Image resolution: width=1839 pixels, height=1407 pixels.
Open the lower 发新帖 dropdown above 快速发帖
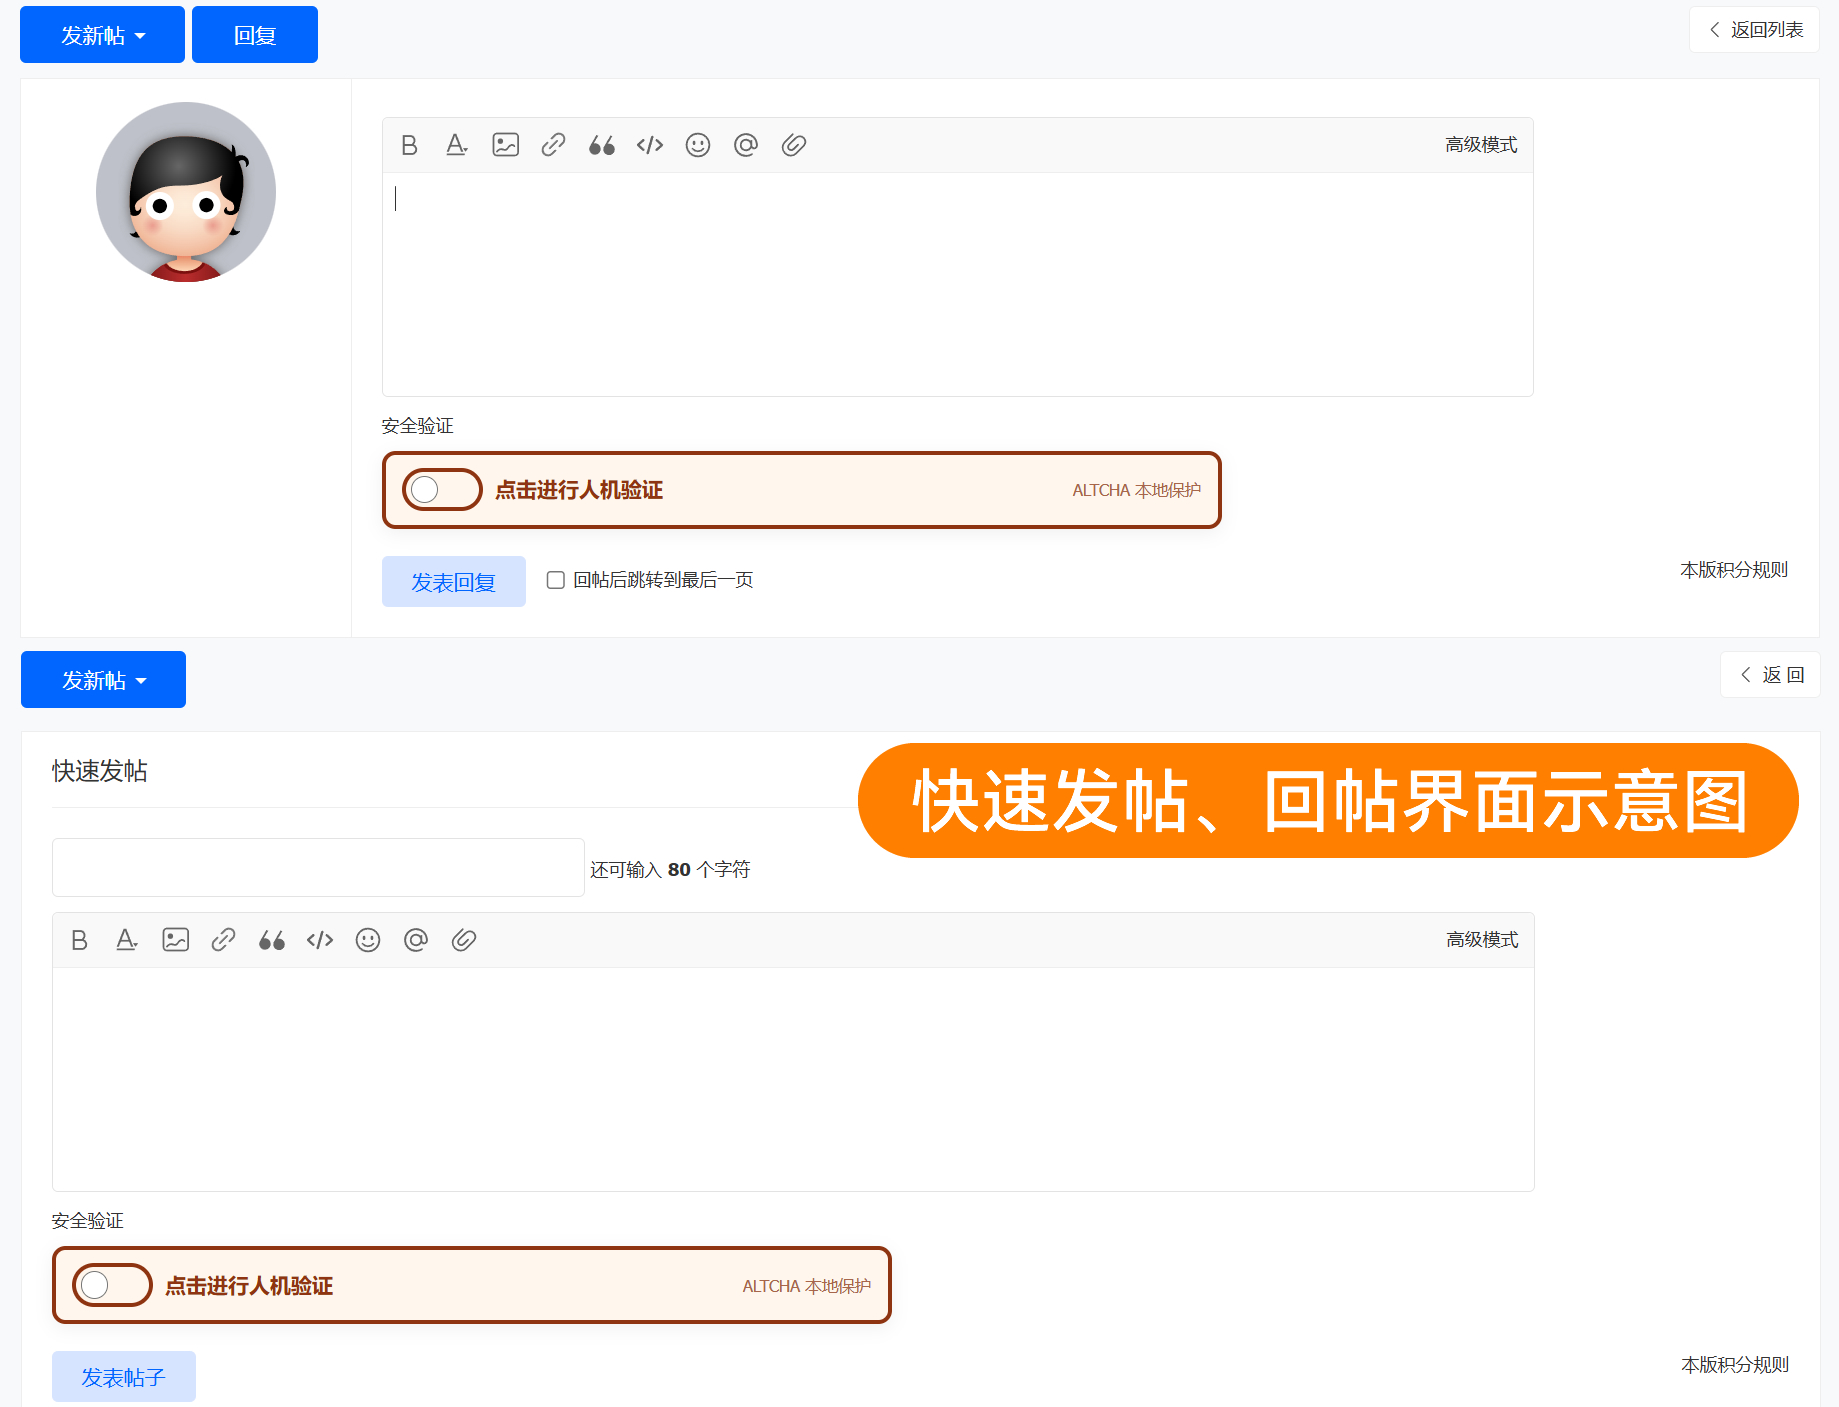tap(103, 680)
